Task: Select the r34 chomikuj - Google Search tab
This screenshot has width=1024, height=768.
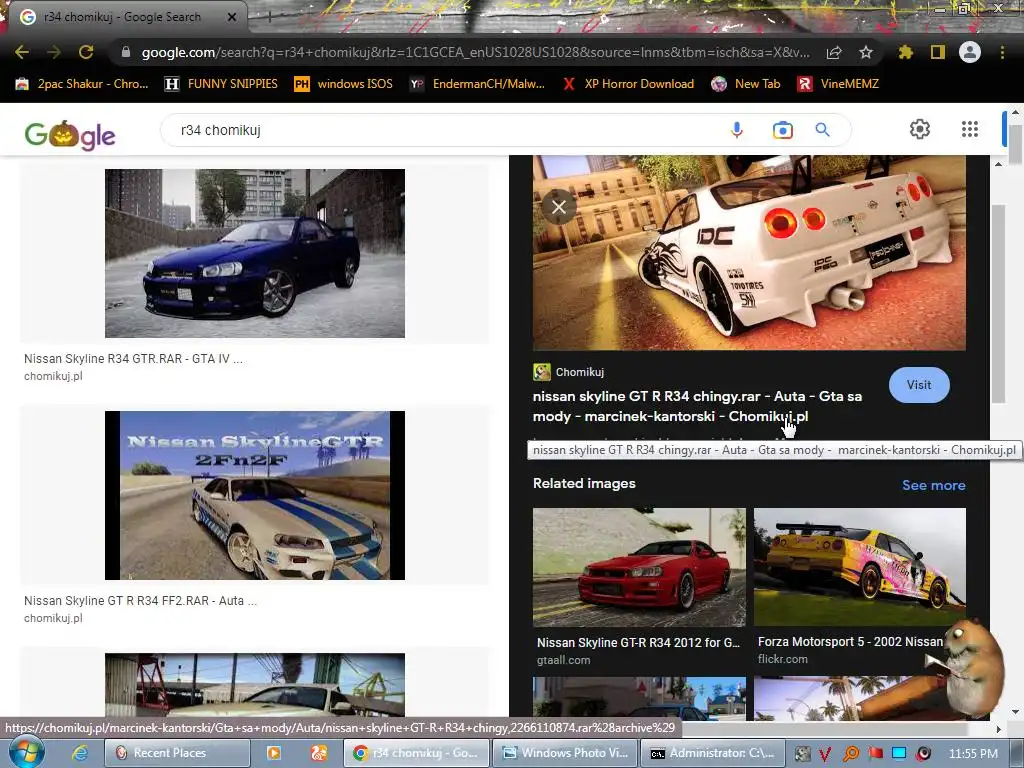Action: (124, 17)
